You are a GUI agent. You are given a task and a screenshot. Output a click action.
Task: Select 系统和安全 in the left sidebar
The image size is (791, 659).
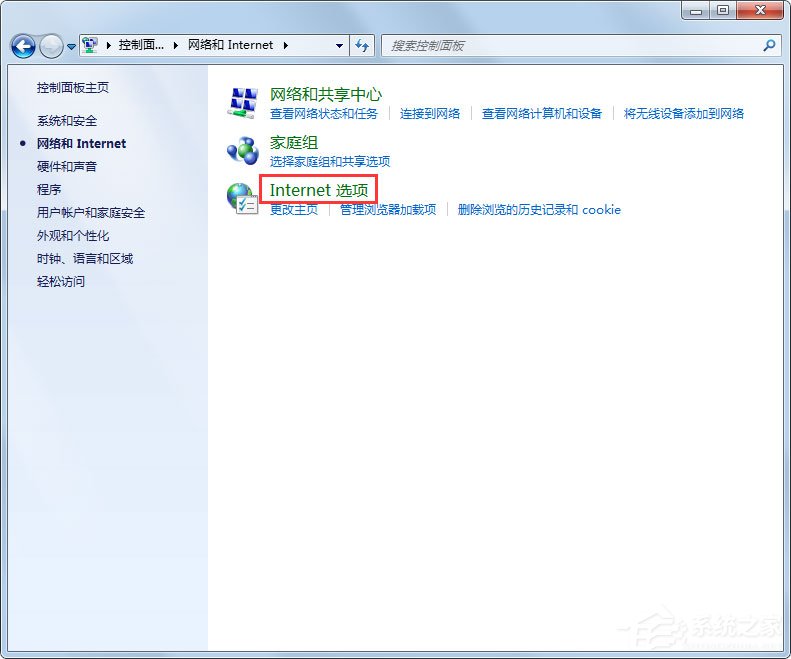pos(67,120)
